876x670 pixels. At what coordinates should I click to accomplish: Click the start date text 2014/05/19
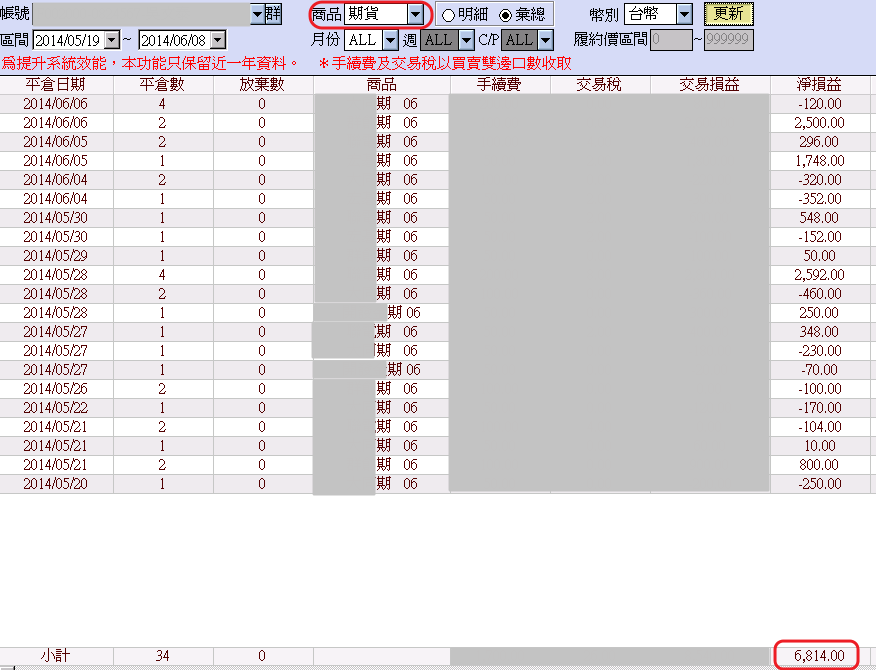click(68, 40)
